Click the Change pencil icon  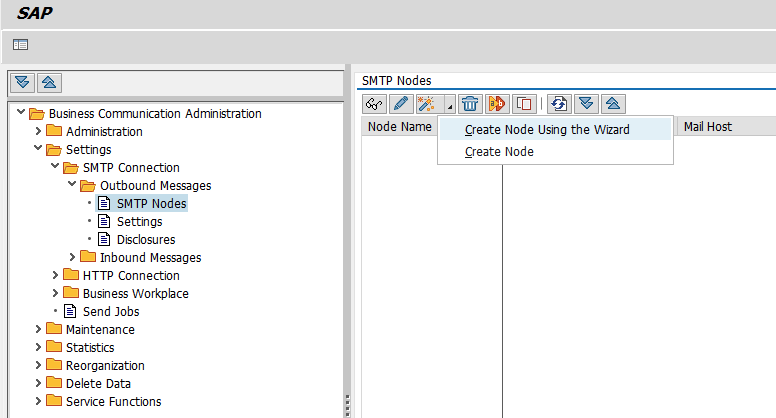[401, 104]
